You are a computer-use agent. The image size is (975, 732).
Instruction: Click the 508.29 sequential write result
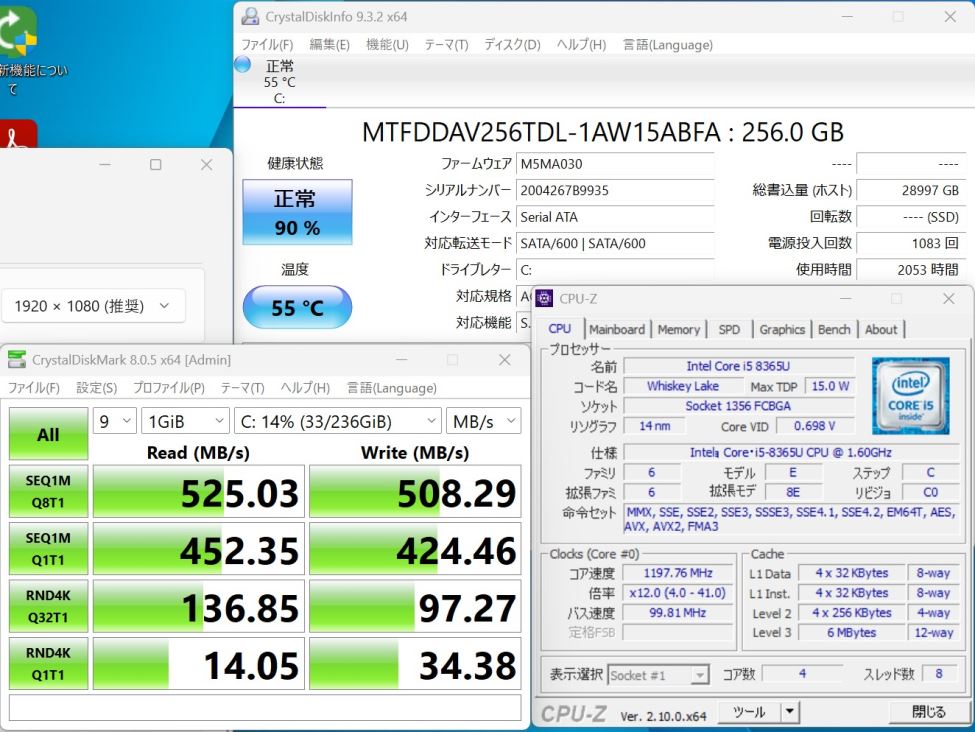(x=415, y=491)
